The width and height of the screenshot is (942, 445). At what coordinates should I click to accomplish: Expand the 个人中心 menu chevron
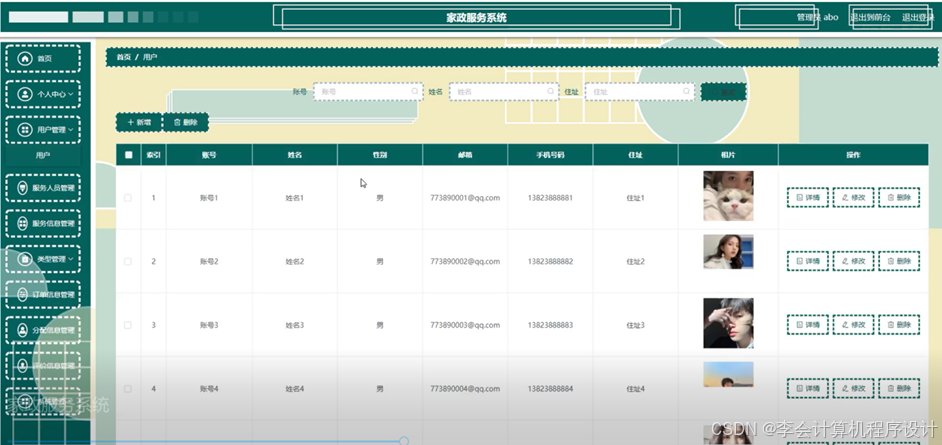(x=70, y=94)
